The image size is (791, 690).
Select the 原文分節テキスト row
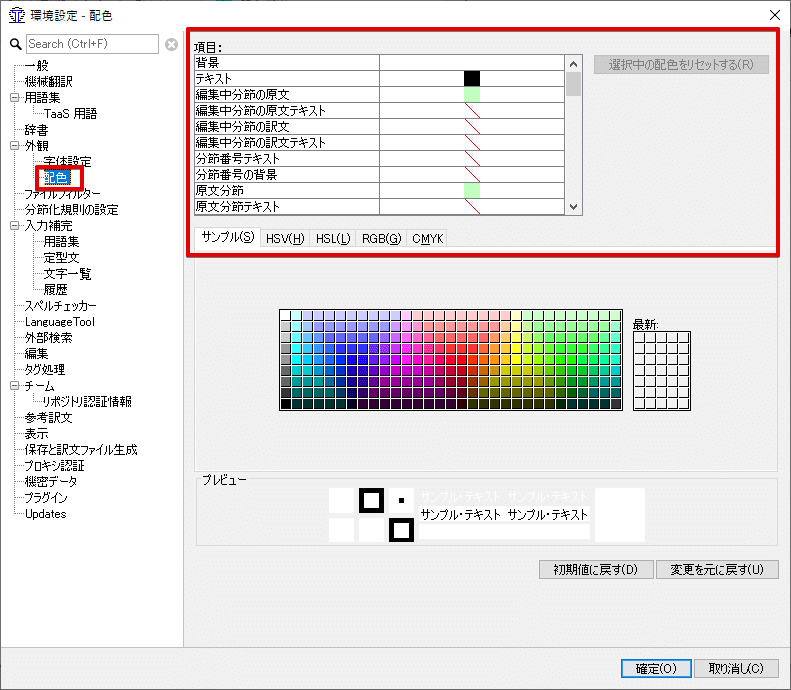[x=379, y=207]
